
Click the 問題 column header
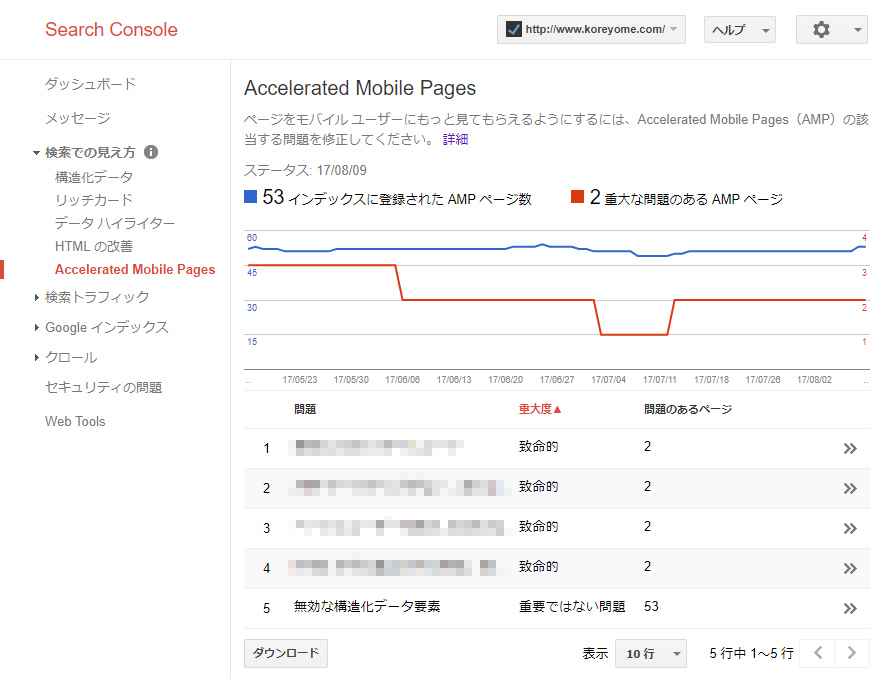click(x=305, y=409)
